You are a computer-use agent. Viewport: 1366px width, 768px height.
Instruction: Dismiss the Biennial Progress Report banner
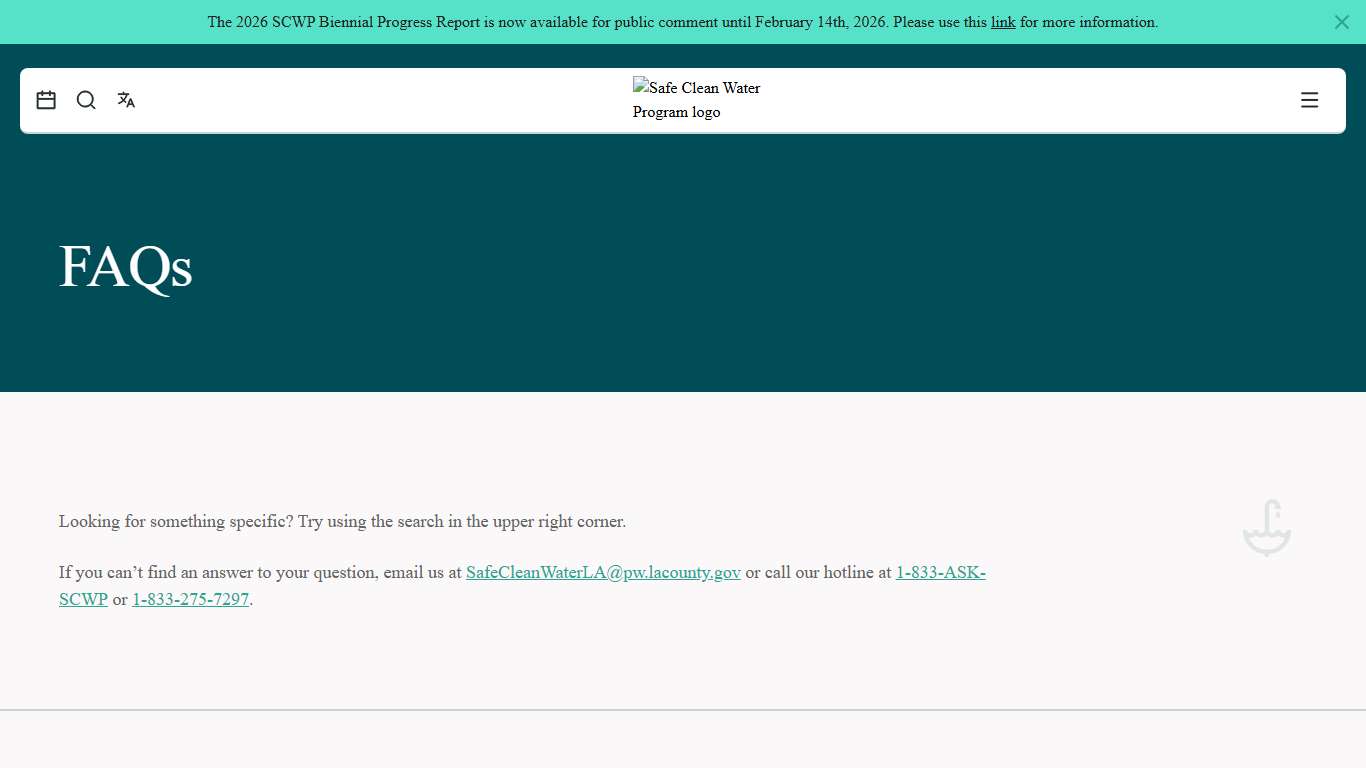1341,22
